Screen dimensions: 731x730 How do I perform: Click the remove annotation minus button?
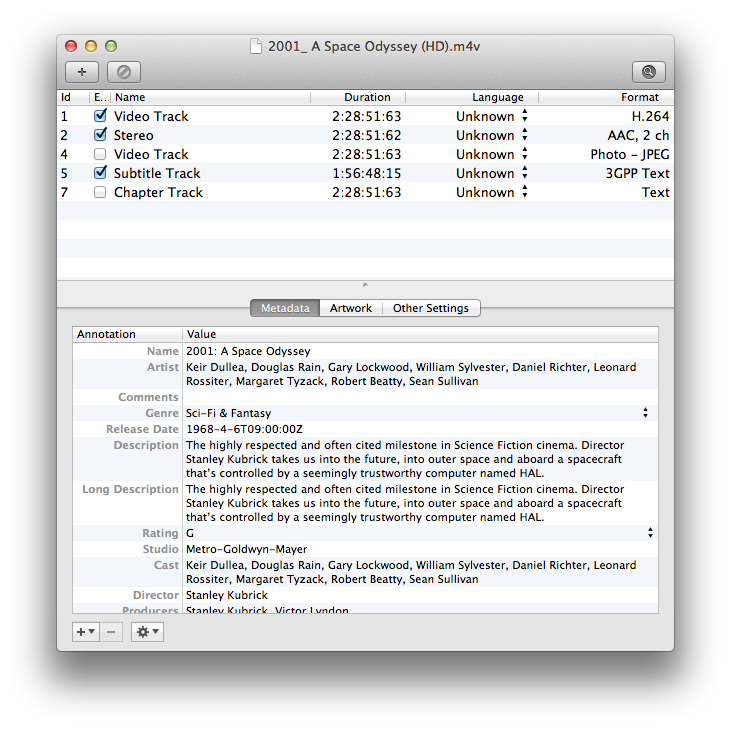coord(111,632)
